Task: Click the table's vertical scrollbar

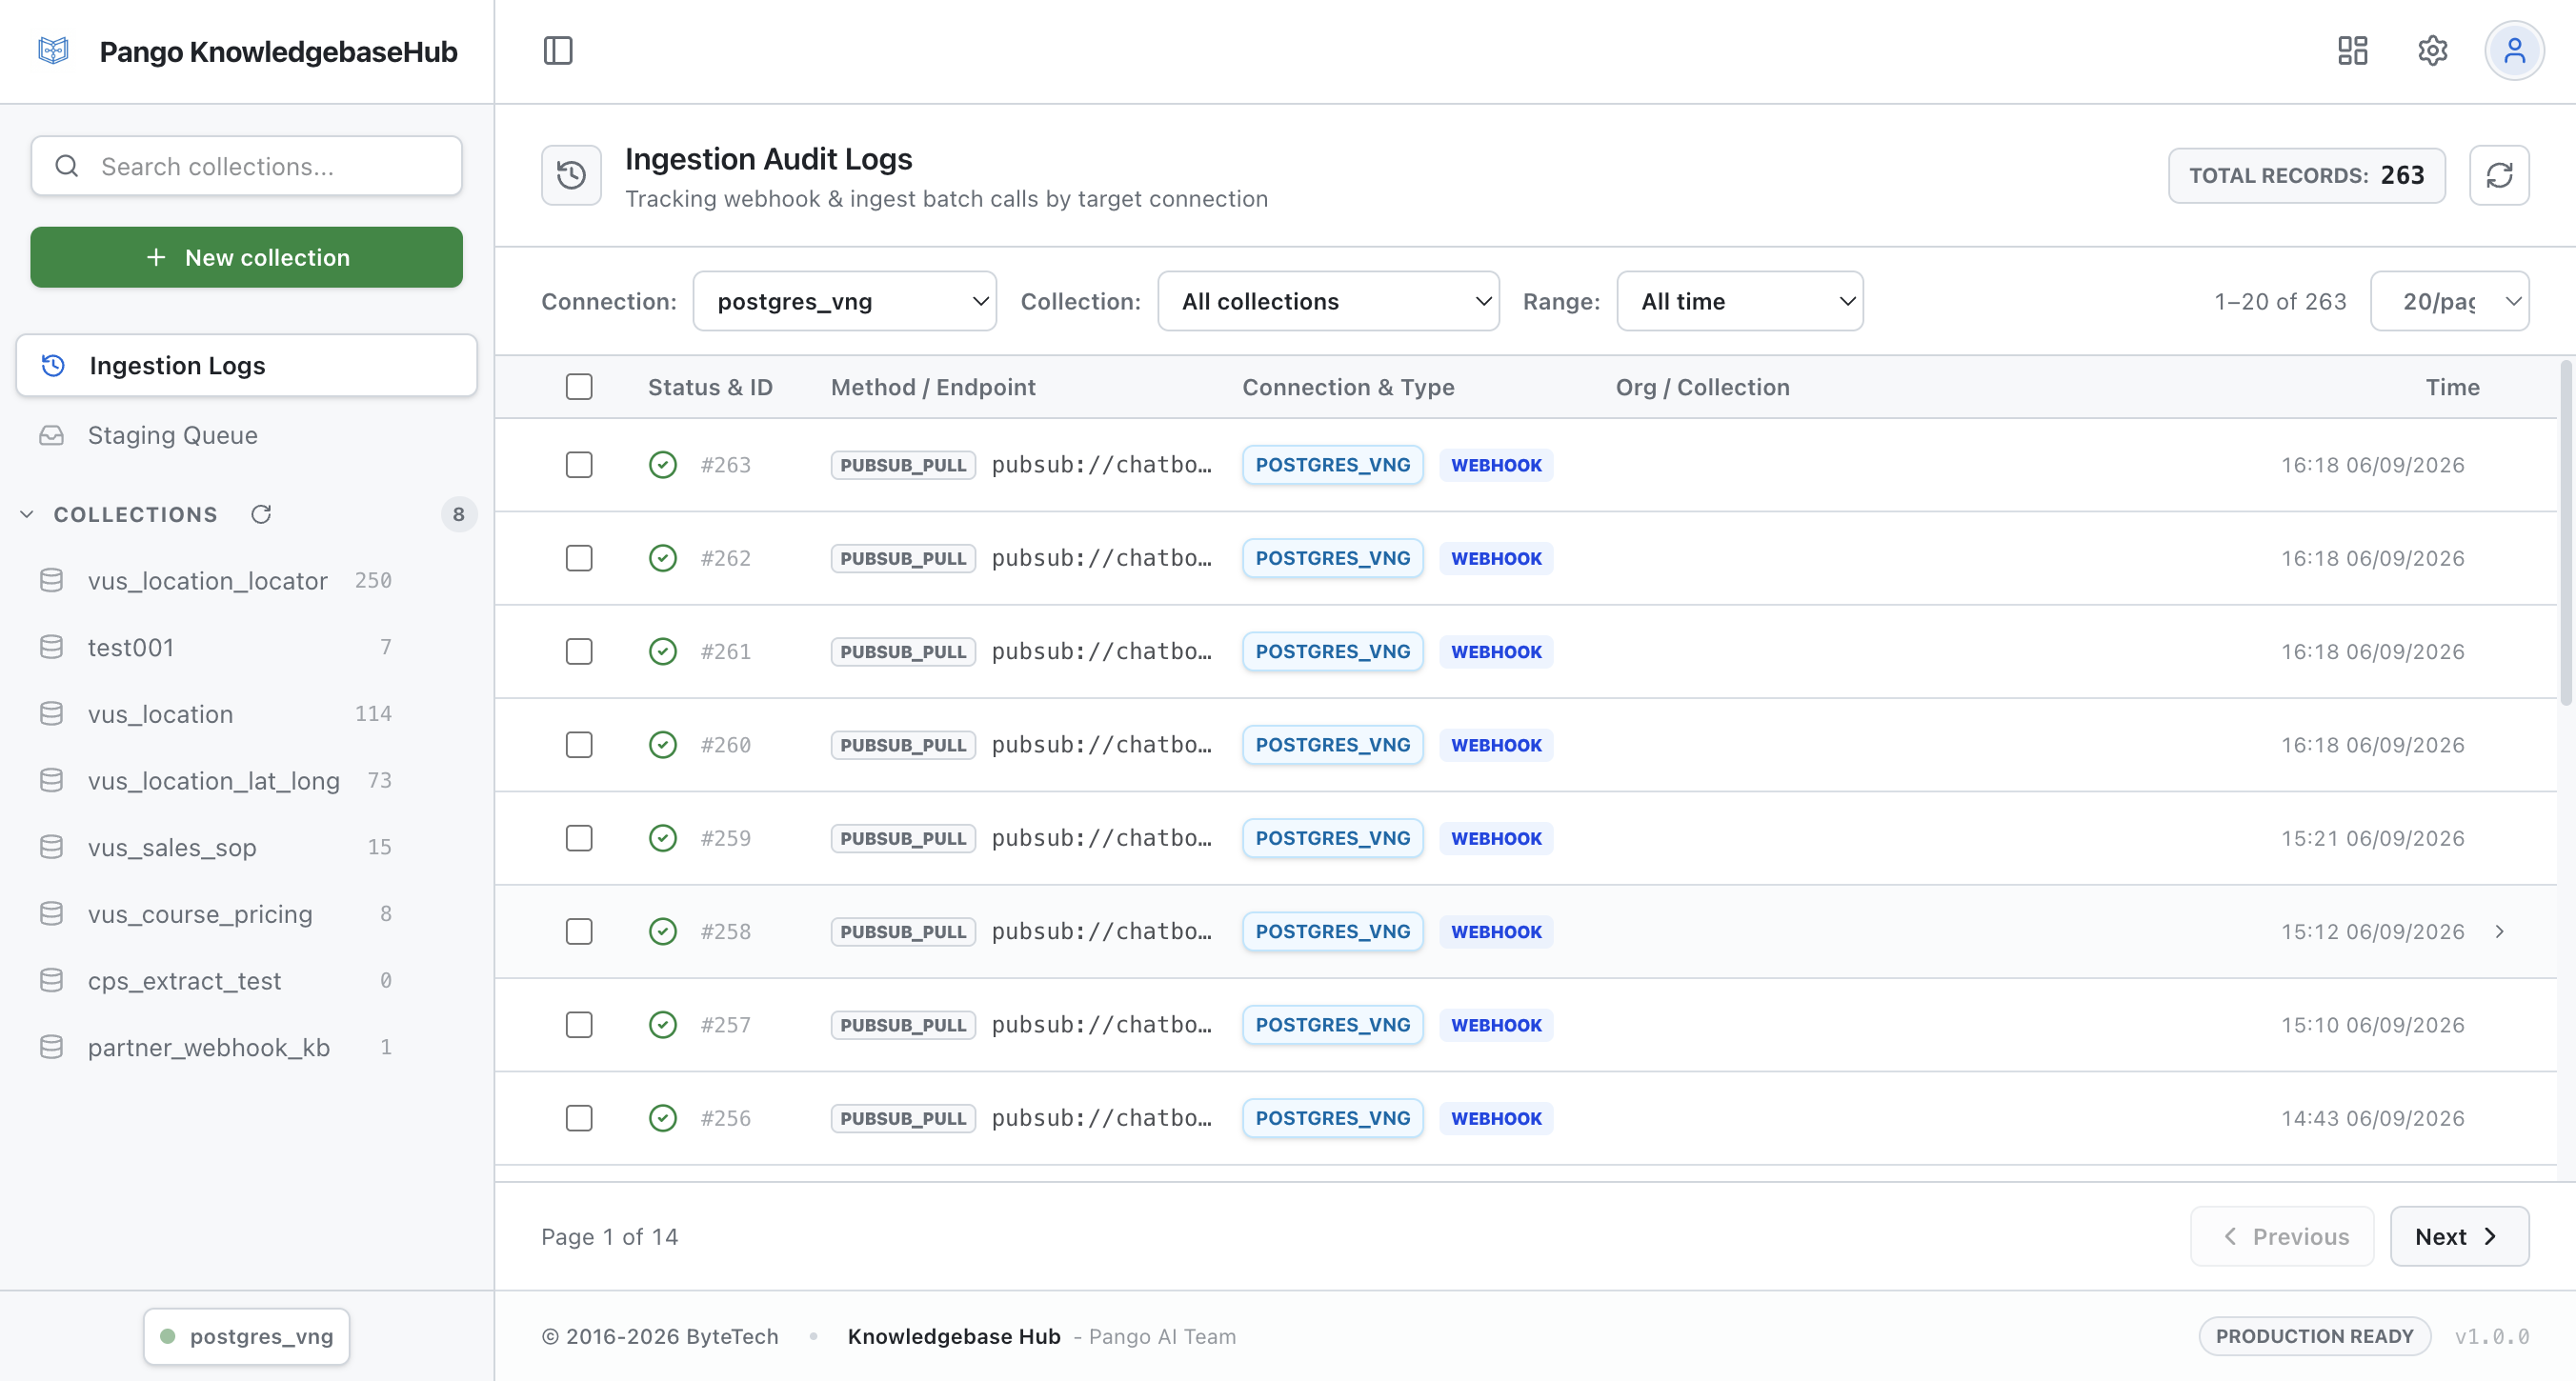Action: pos(2566,534)
